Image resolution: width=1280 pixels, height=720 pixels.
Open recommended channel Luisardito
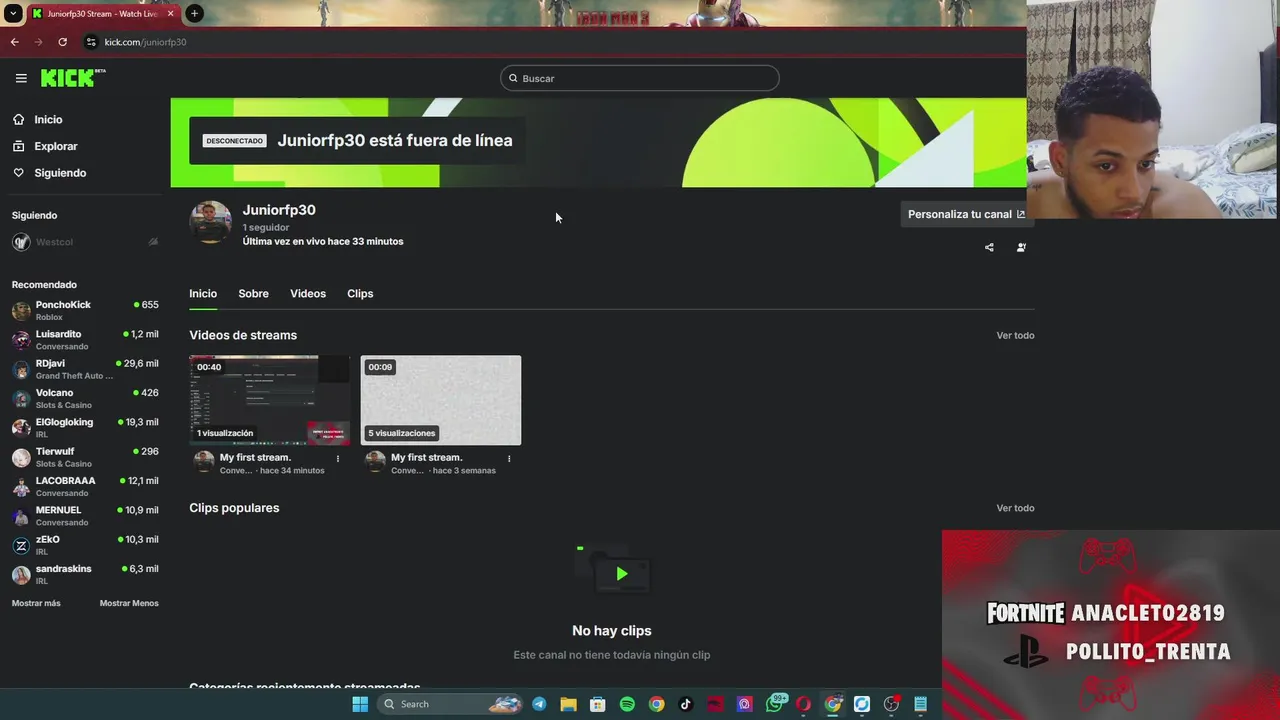point(85,340)
